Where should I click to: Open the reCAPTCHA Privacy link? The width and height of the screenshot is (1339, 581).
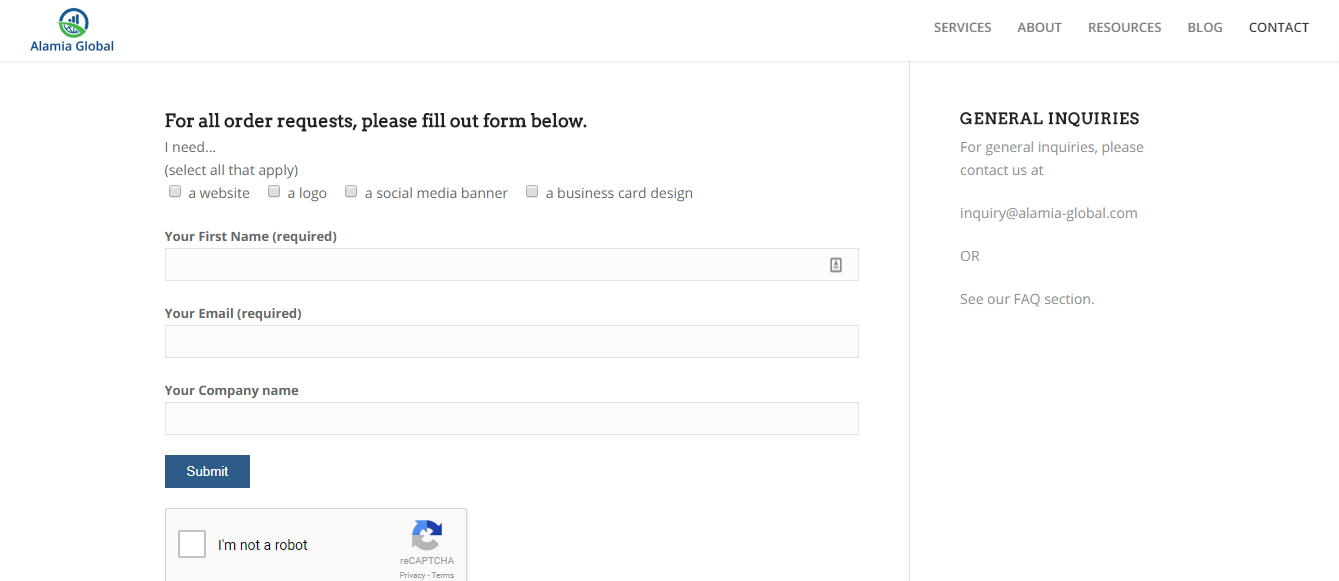412,575
